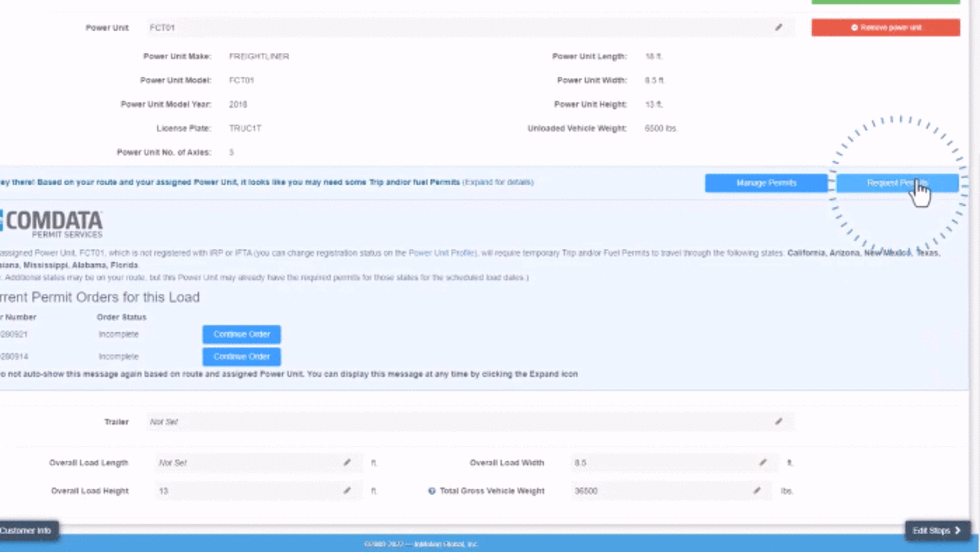Open Manage Permits

(x=766, y=183)
